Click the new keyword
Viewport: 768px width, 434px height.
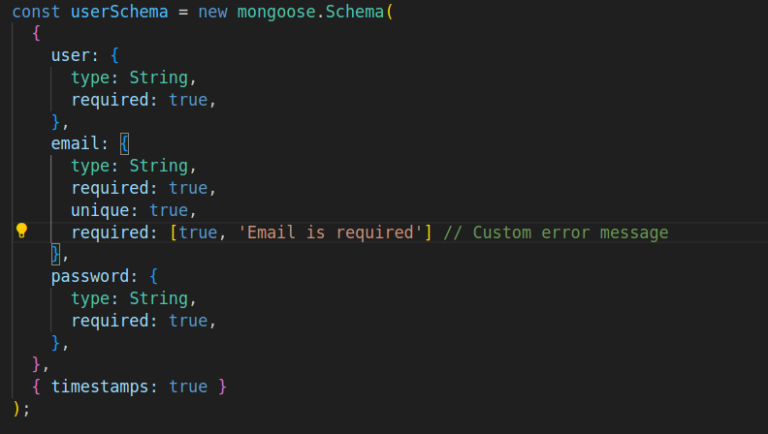(x=213, y=12)
